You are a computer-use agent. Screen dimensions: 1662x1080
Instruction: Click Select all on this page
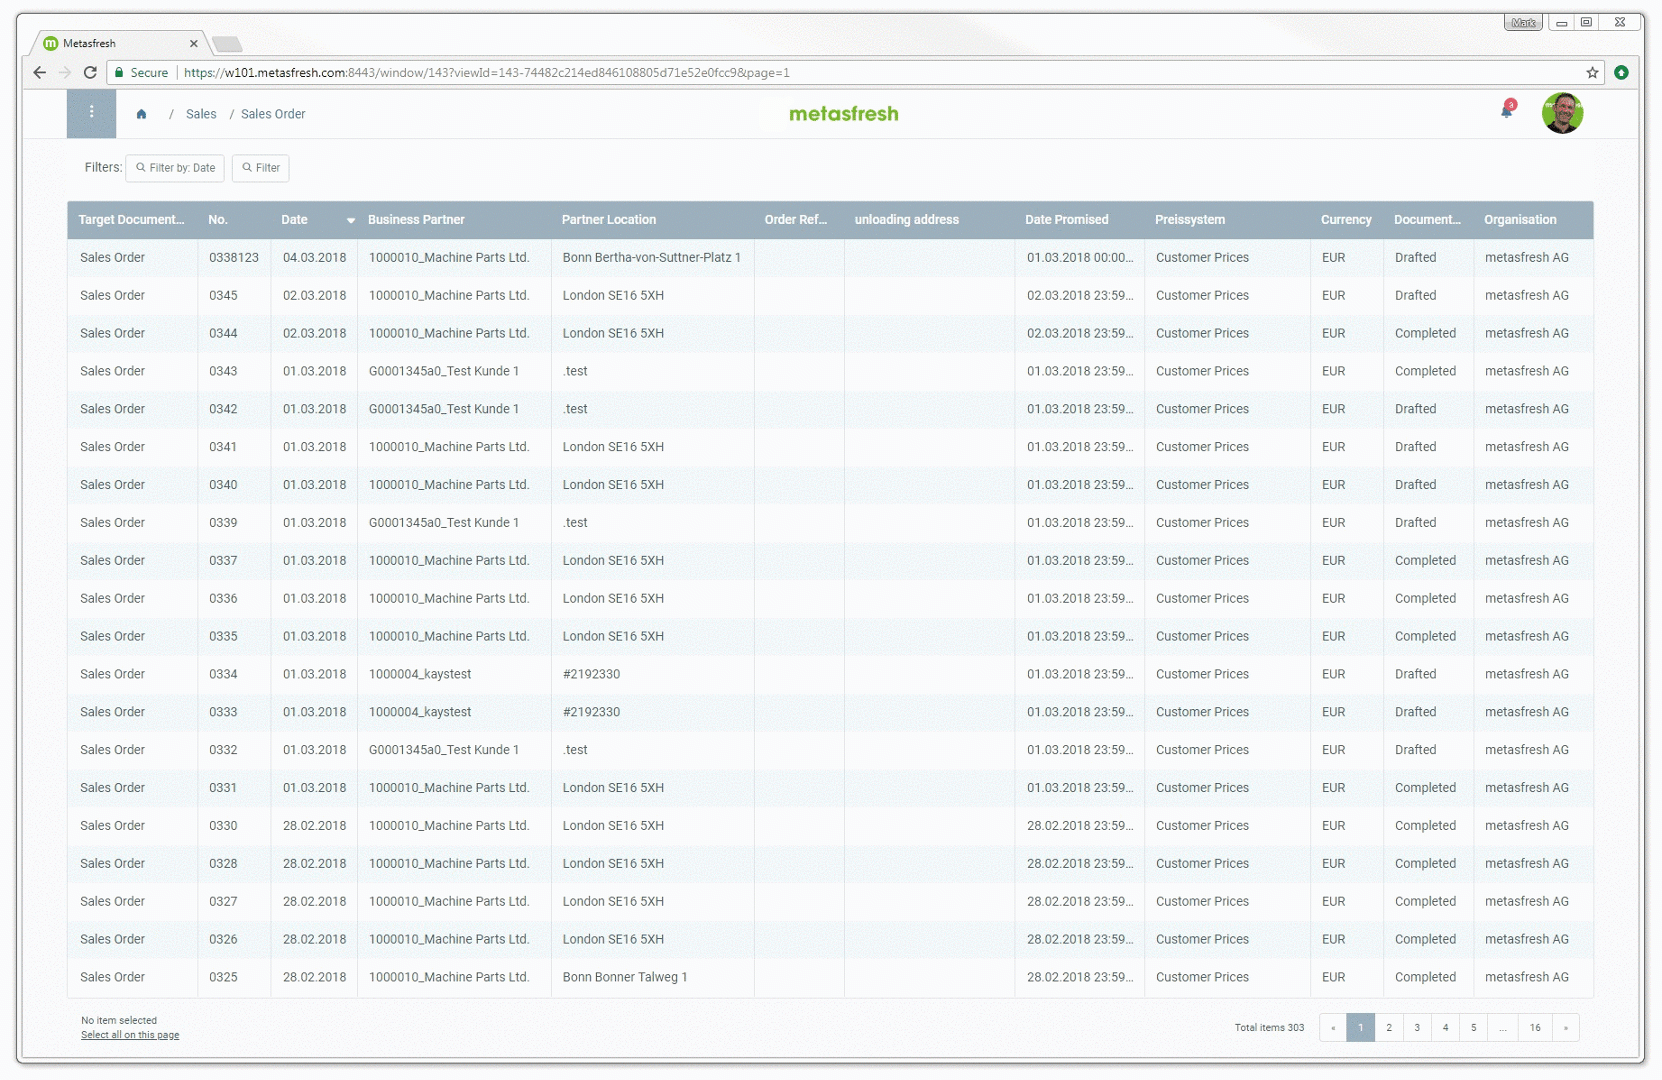click(x=130, y=1035)
